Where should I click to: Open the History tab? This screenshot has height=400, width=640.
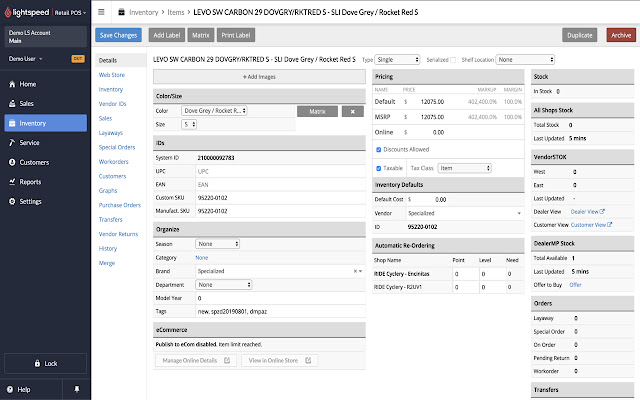point(108,248)
